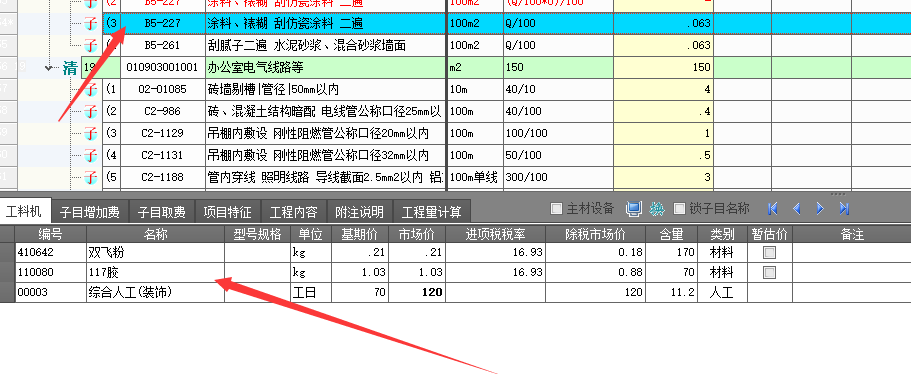Viewport: 911px width, 388px height.
Task: Click the 名称 column header
Action: click(156, 234)
